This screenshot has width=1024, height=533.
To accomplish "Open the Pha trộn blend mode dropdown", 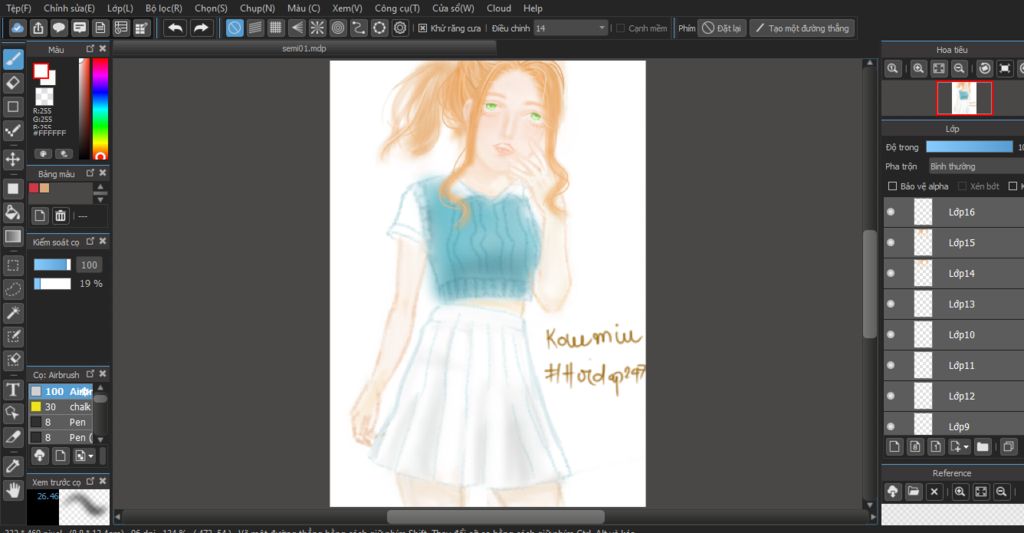I will click(976, 167).
